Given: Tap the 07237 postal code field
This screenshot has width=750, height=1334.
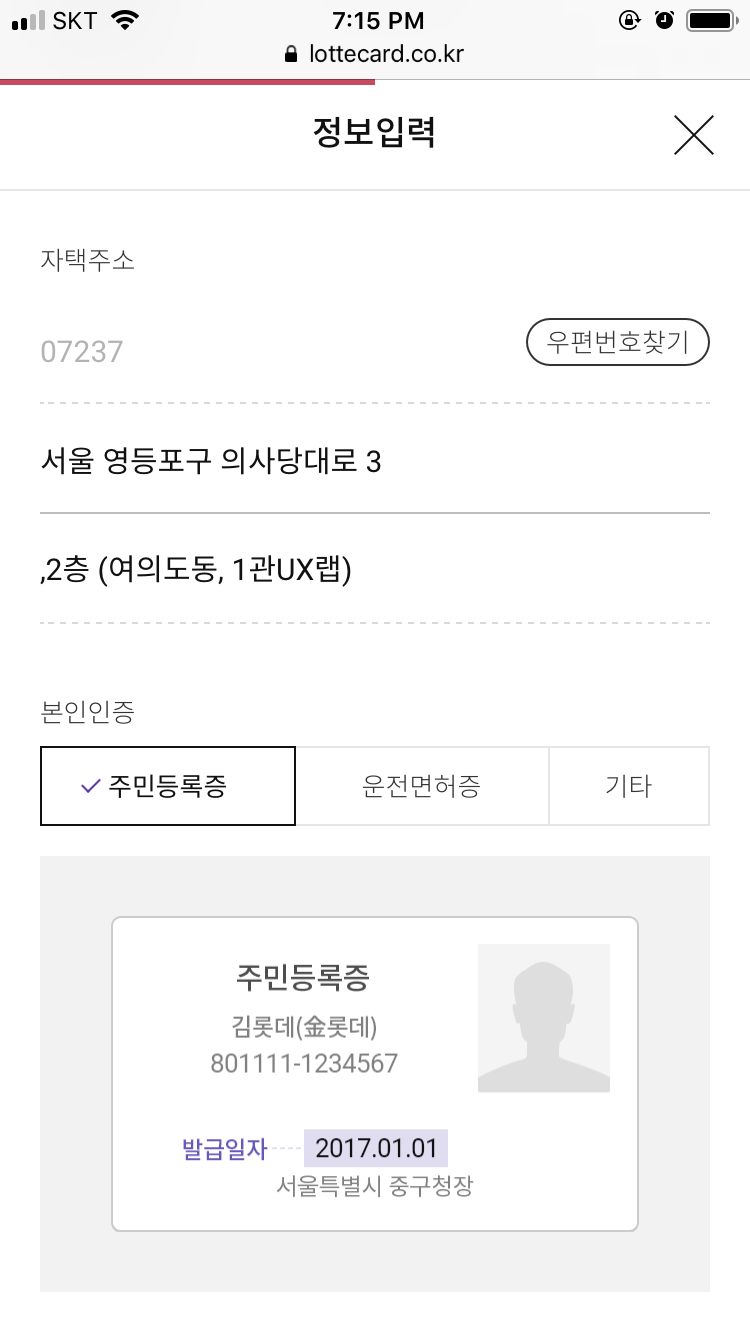Looking at the screenshot, I should tap(280, 352).
